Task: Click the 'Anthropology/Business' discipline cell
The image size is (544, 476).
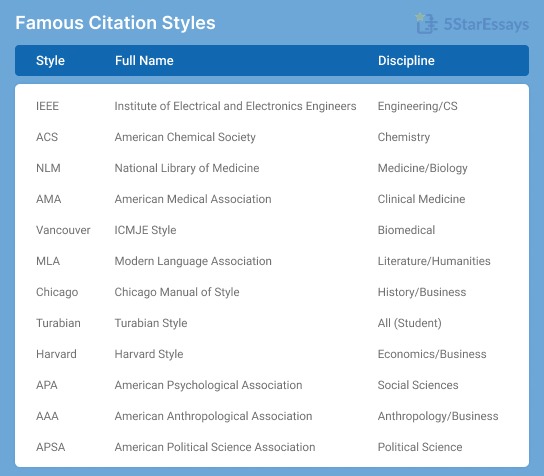Action: (x=438, y=416)
